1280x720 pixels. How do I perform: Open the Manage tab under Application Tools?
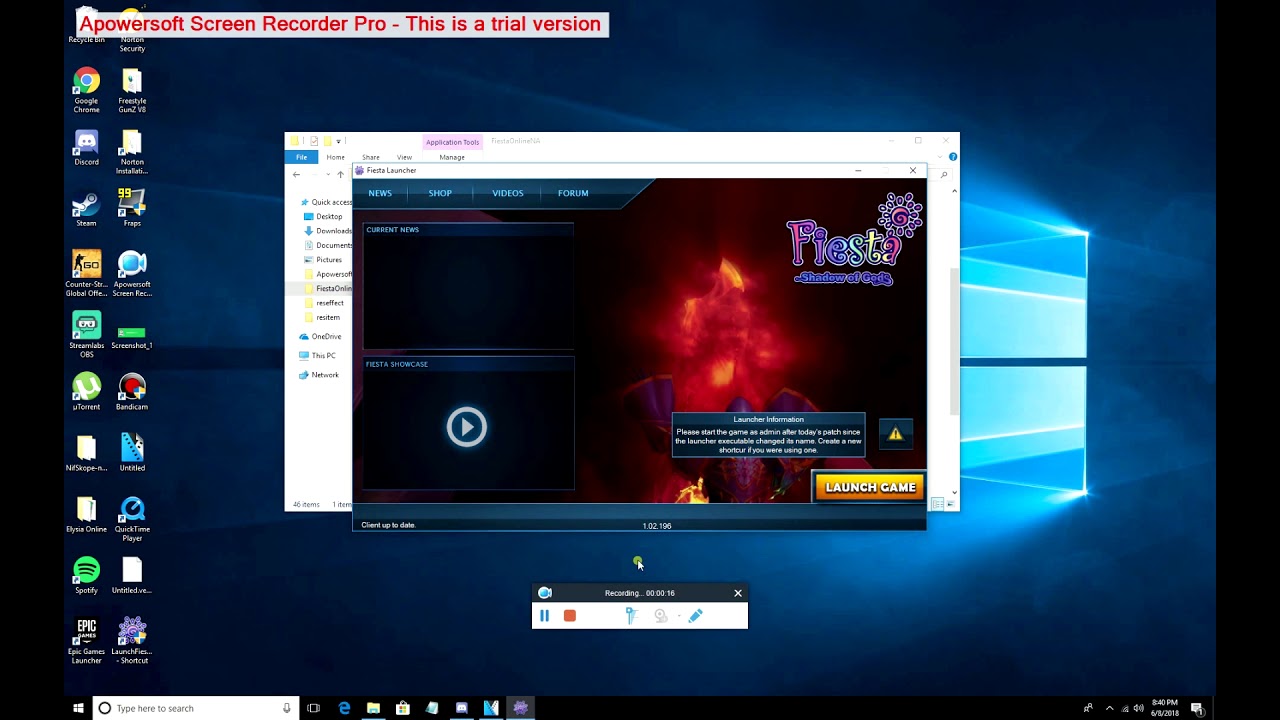tap(452, 157)
